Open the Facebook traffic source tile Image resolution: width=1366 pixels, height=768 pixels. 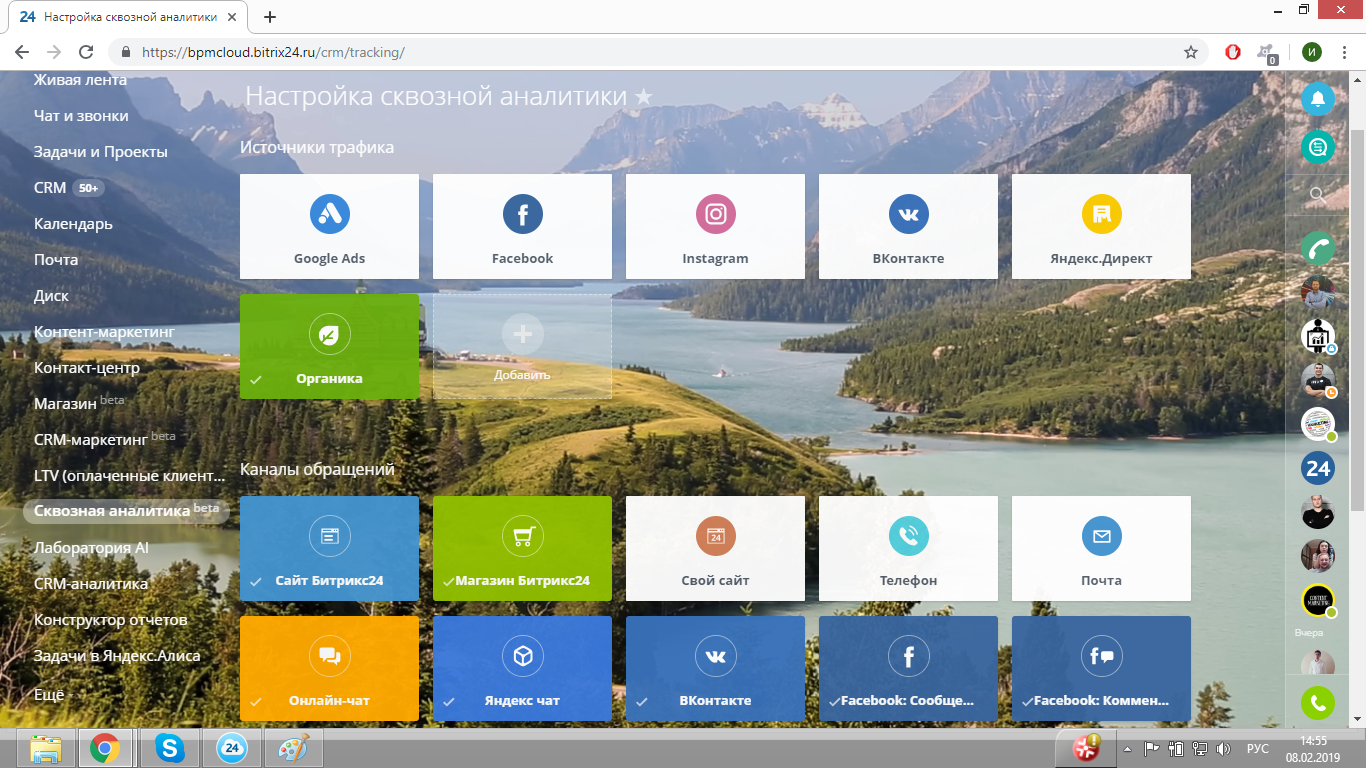click(x=522, y=226)
